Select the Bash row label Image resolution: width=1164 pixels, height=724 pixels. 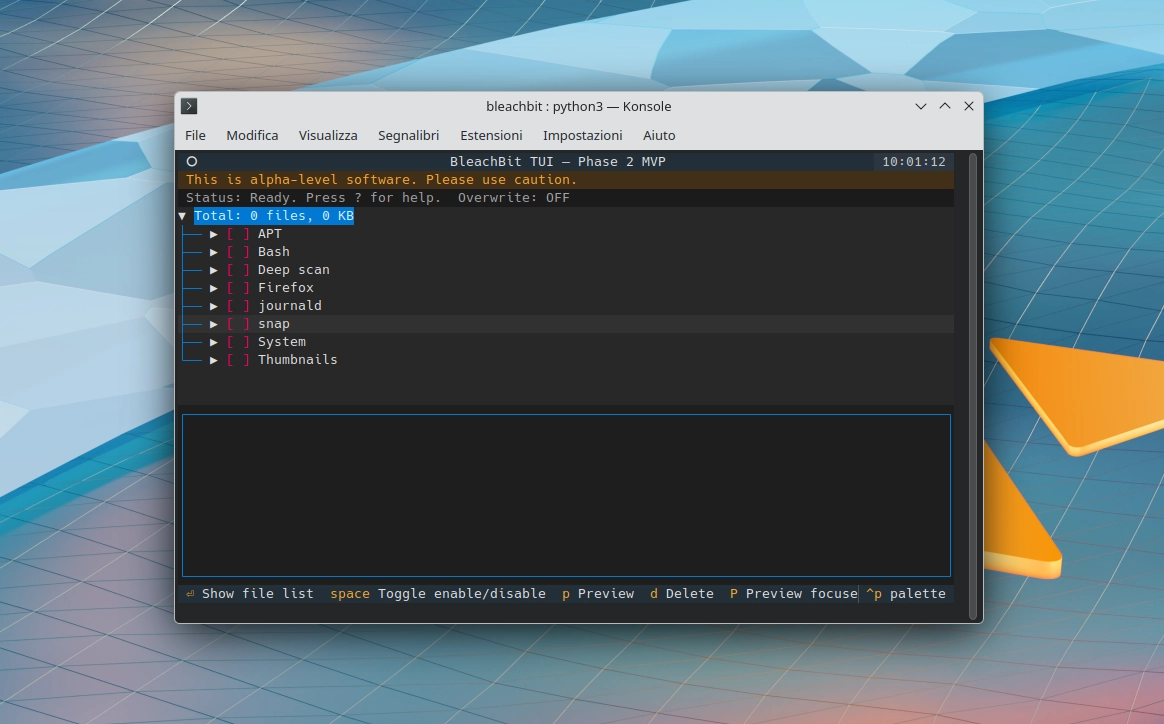pyautogui.click(x=274, y=252)
